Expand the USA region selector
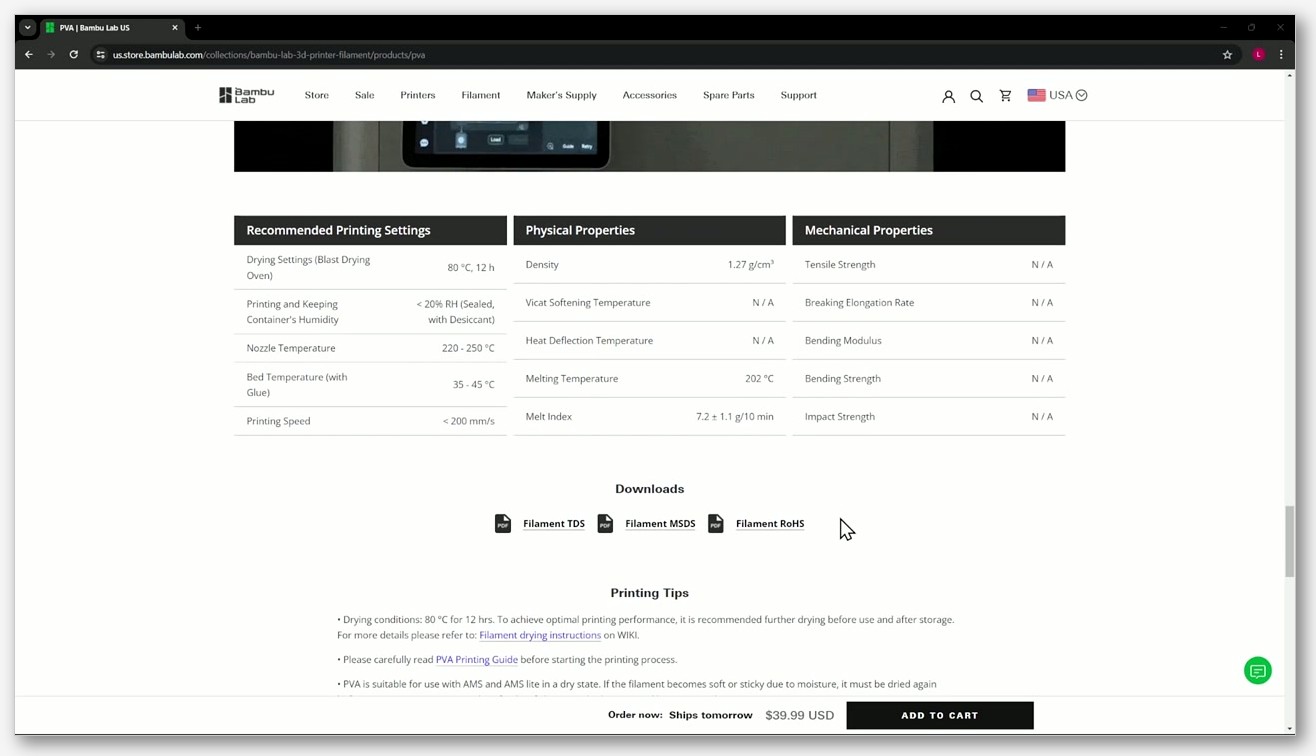This screenshot has width=1316, height=756. tap(1057, 95)
